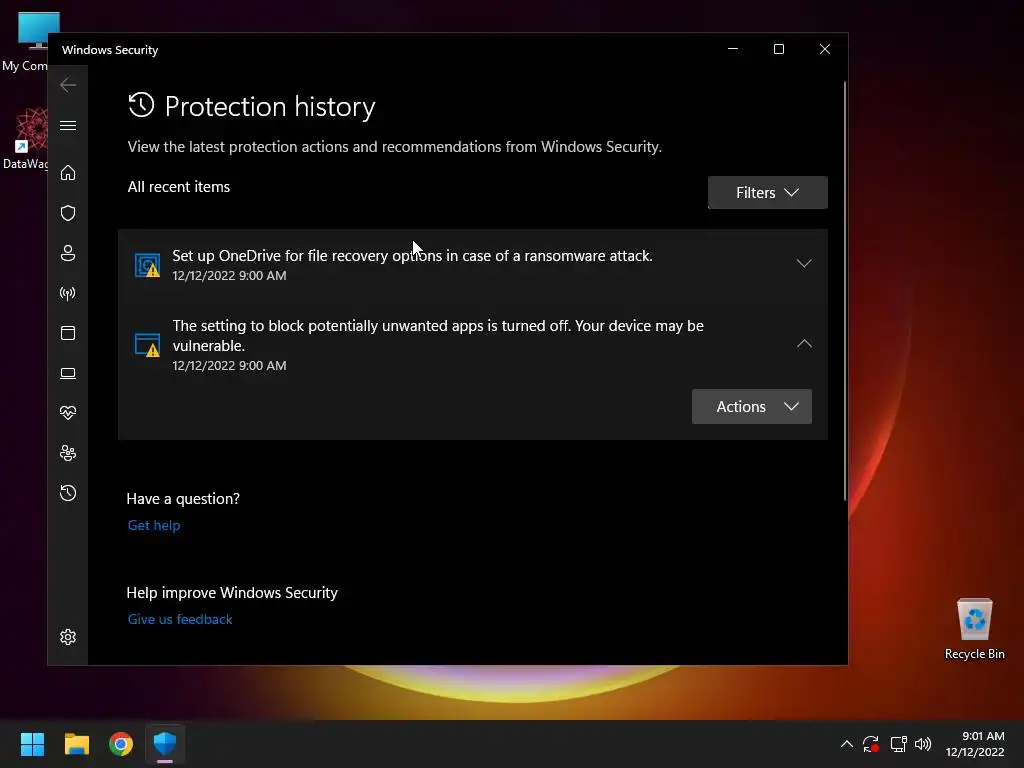Launch Google Chrome from taskbar
Screen dimensions: 1024x768
tap(121, 744)
